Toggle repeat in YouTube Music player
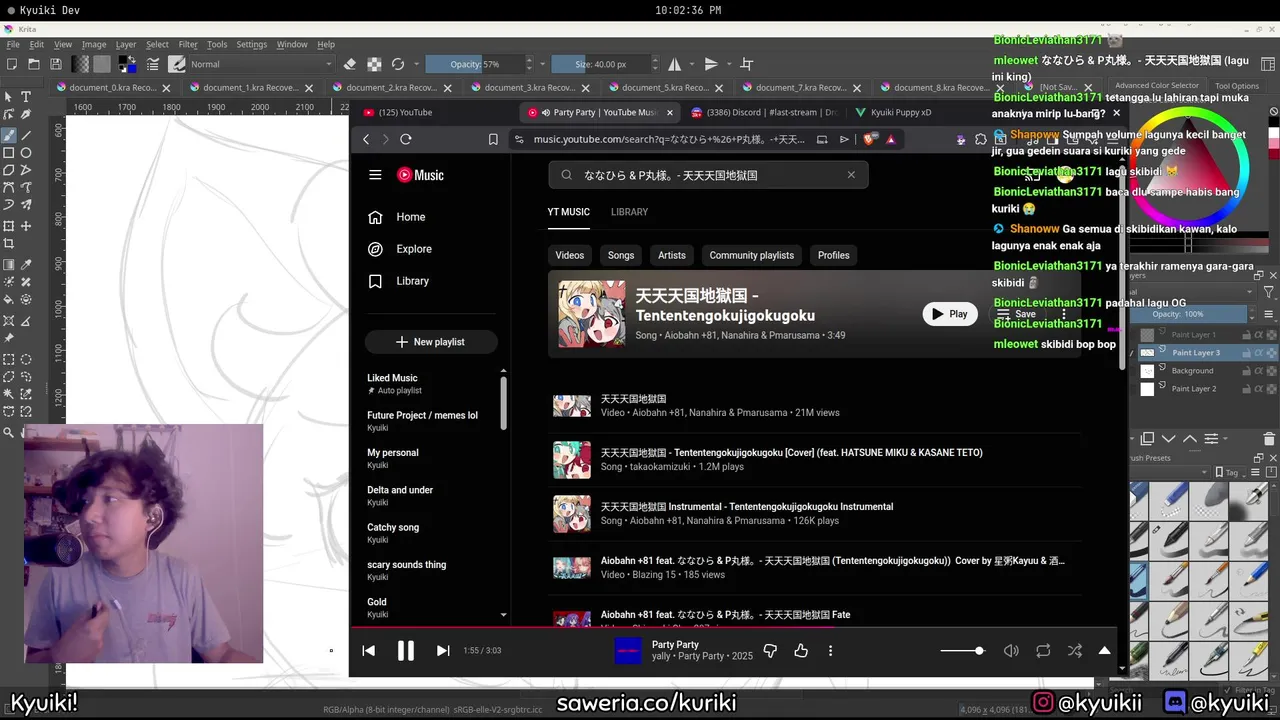The height and width of the screenshot is (720, 1280). (1043, 651)
